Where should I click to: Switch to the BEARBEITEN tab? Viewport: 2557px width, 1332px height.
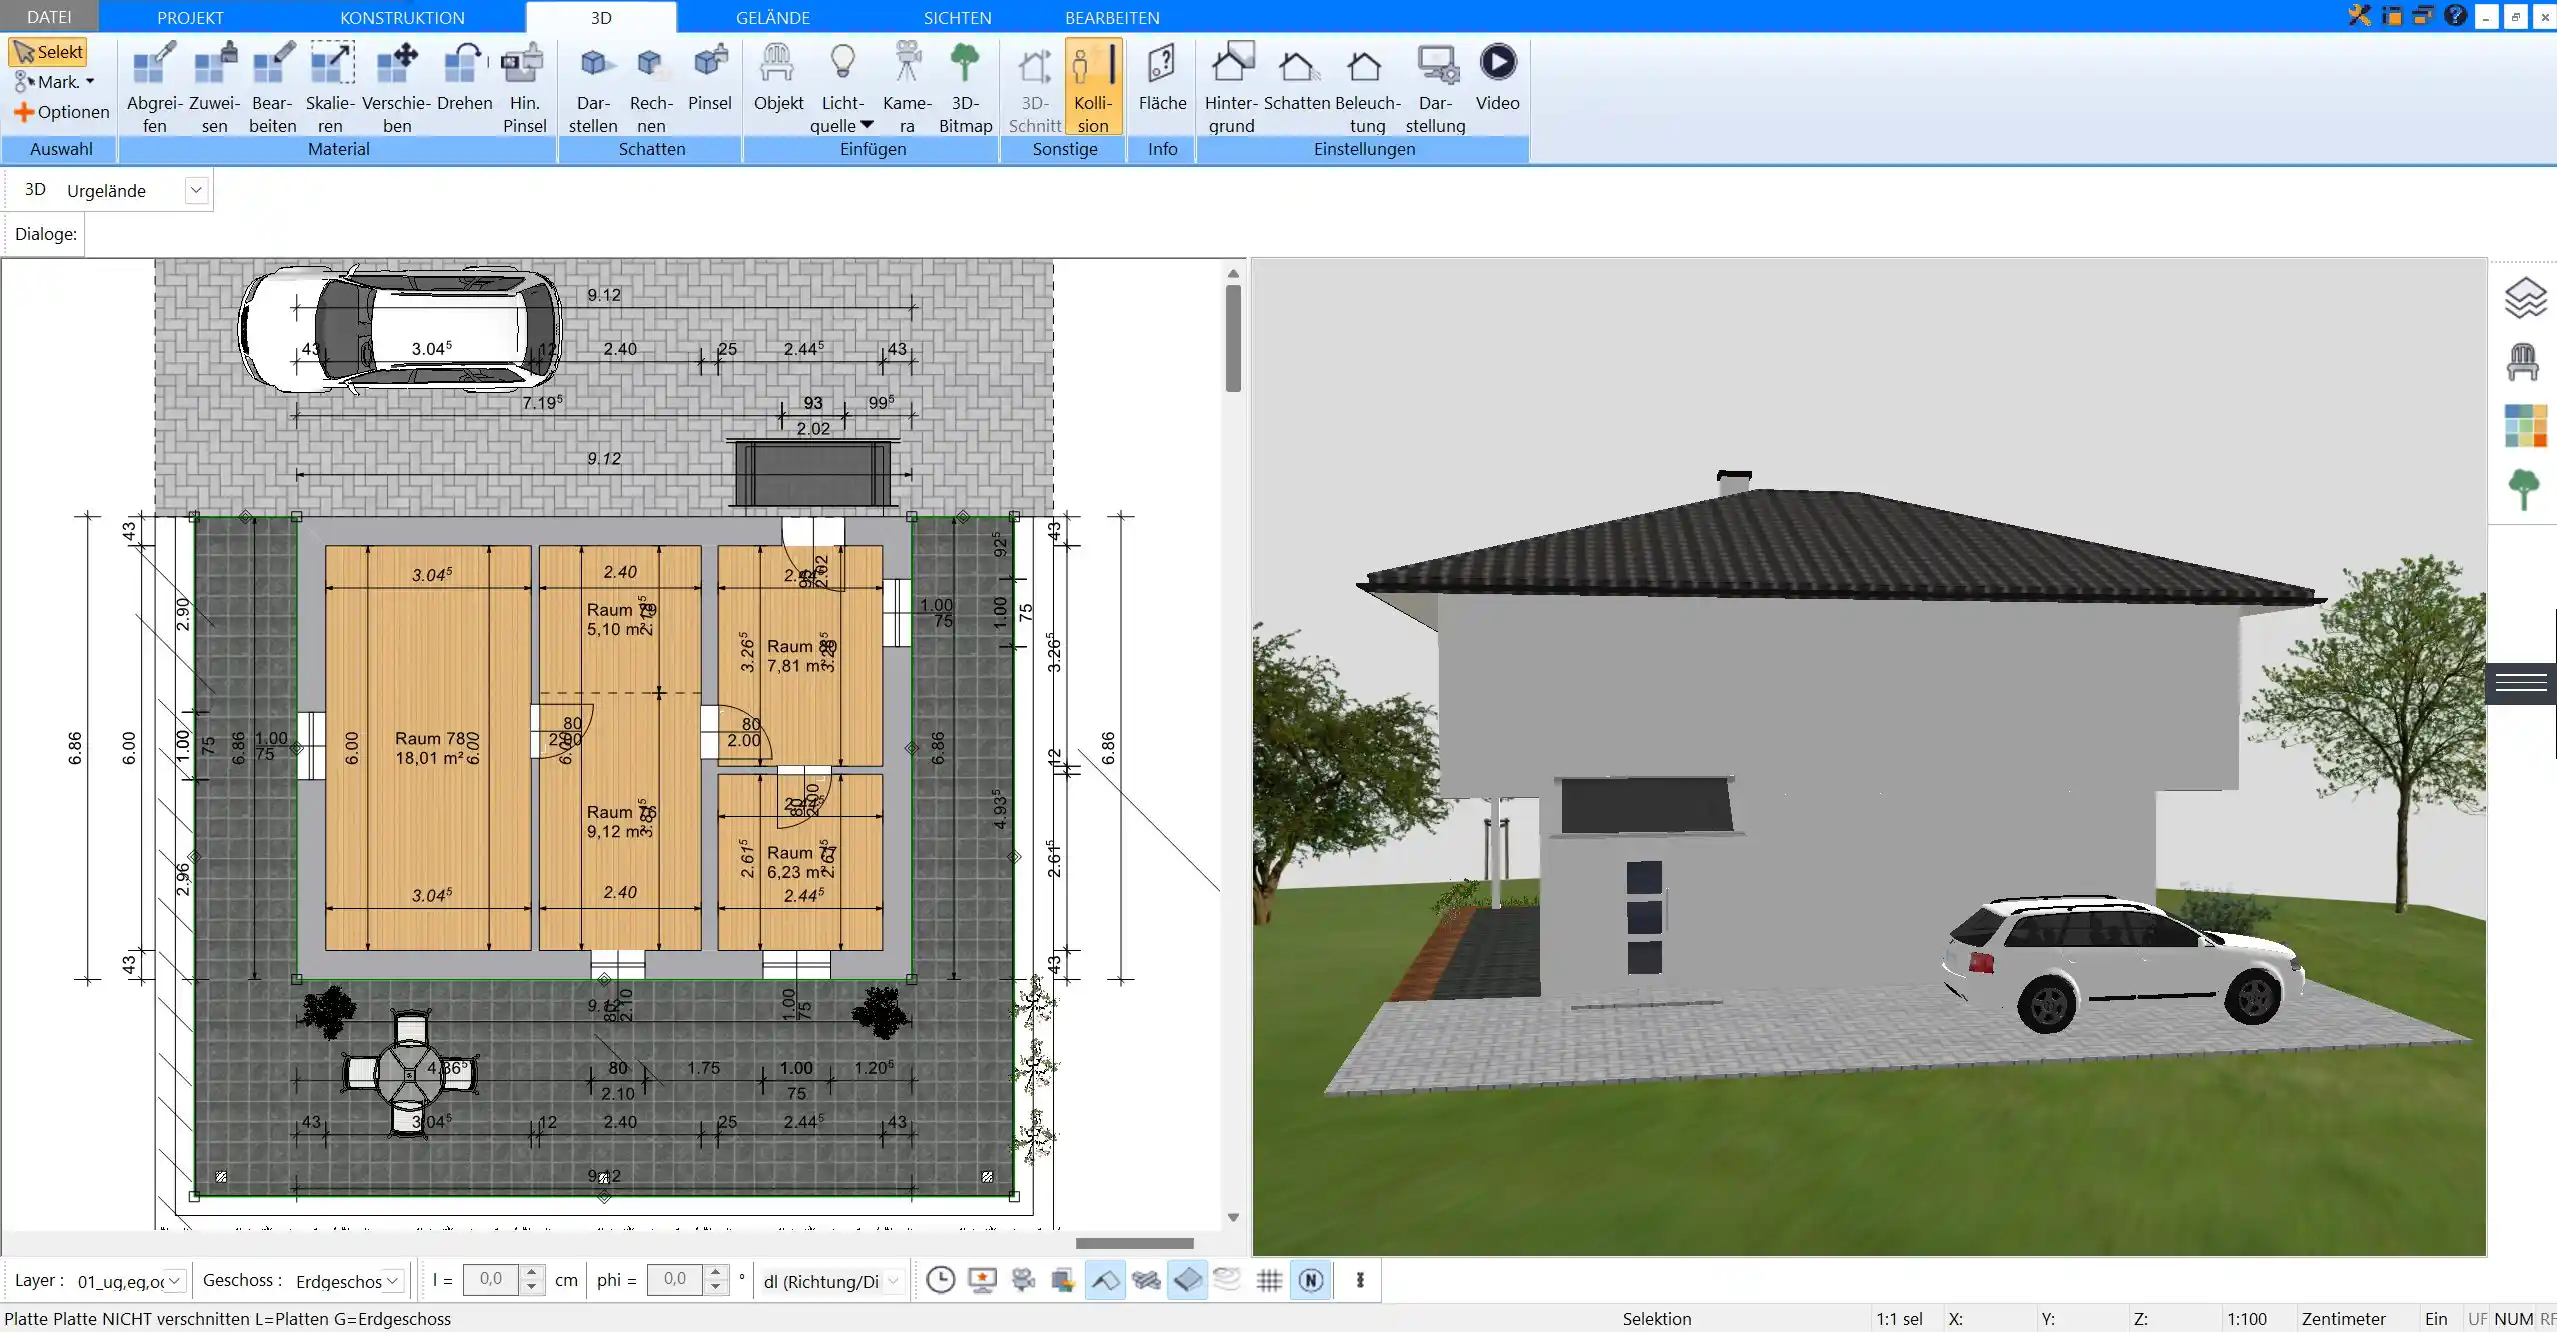pos(1112,17)
